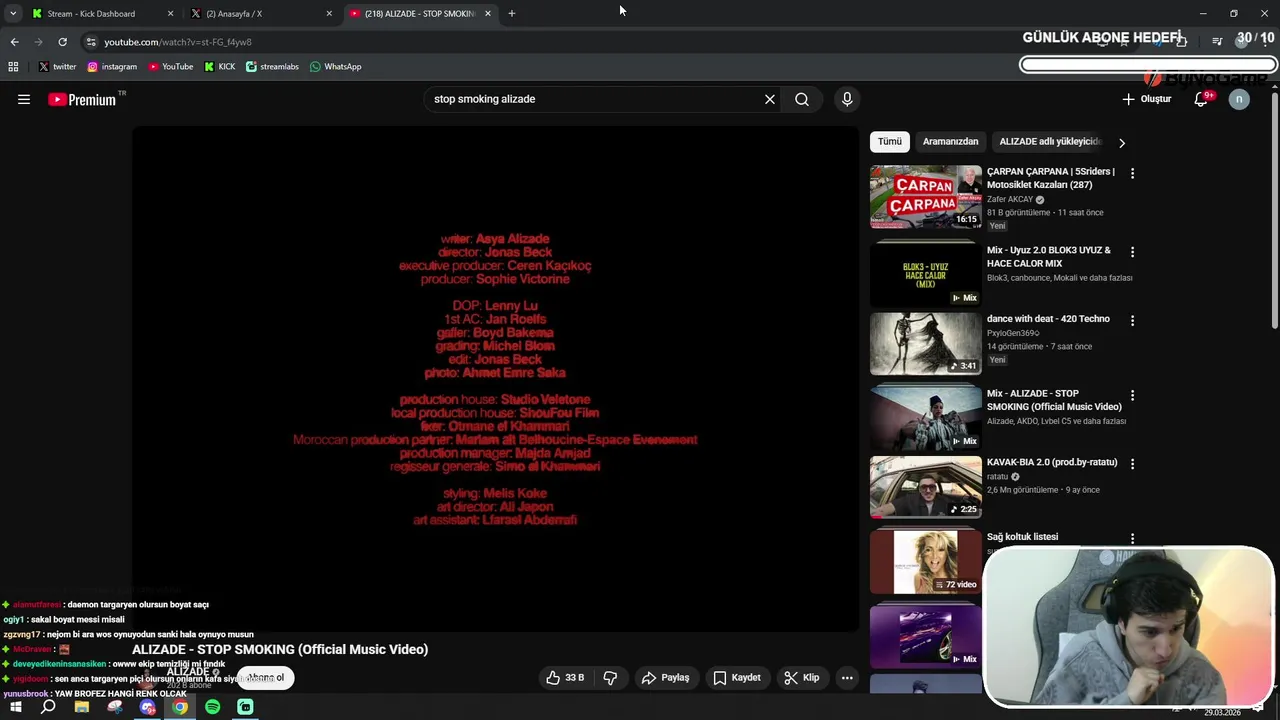Create a clip with Klip button
1280x720 pixels.
point(802,677)
